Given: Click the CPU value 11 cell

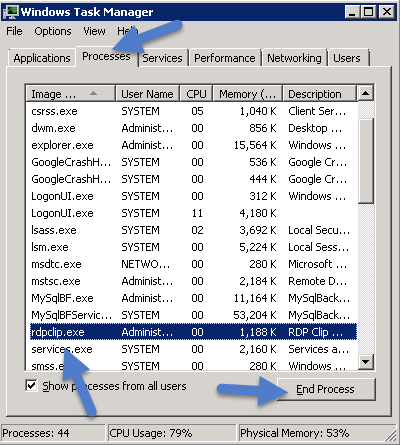Looking at the screenshot, I should click(197, 213).
